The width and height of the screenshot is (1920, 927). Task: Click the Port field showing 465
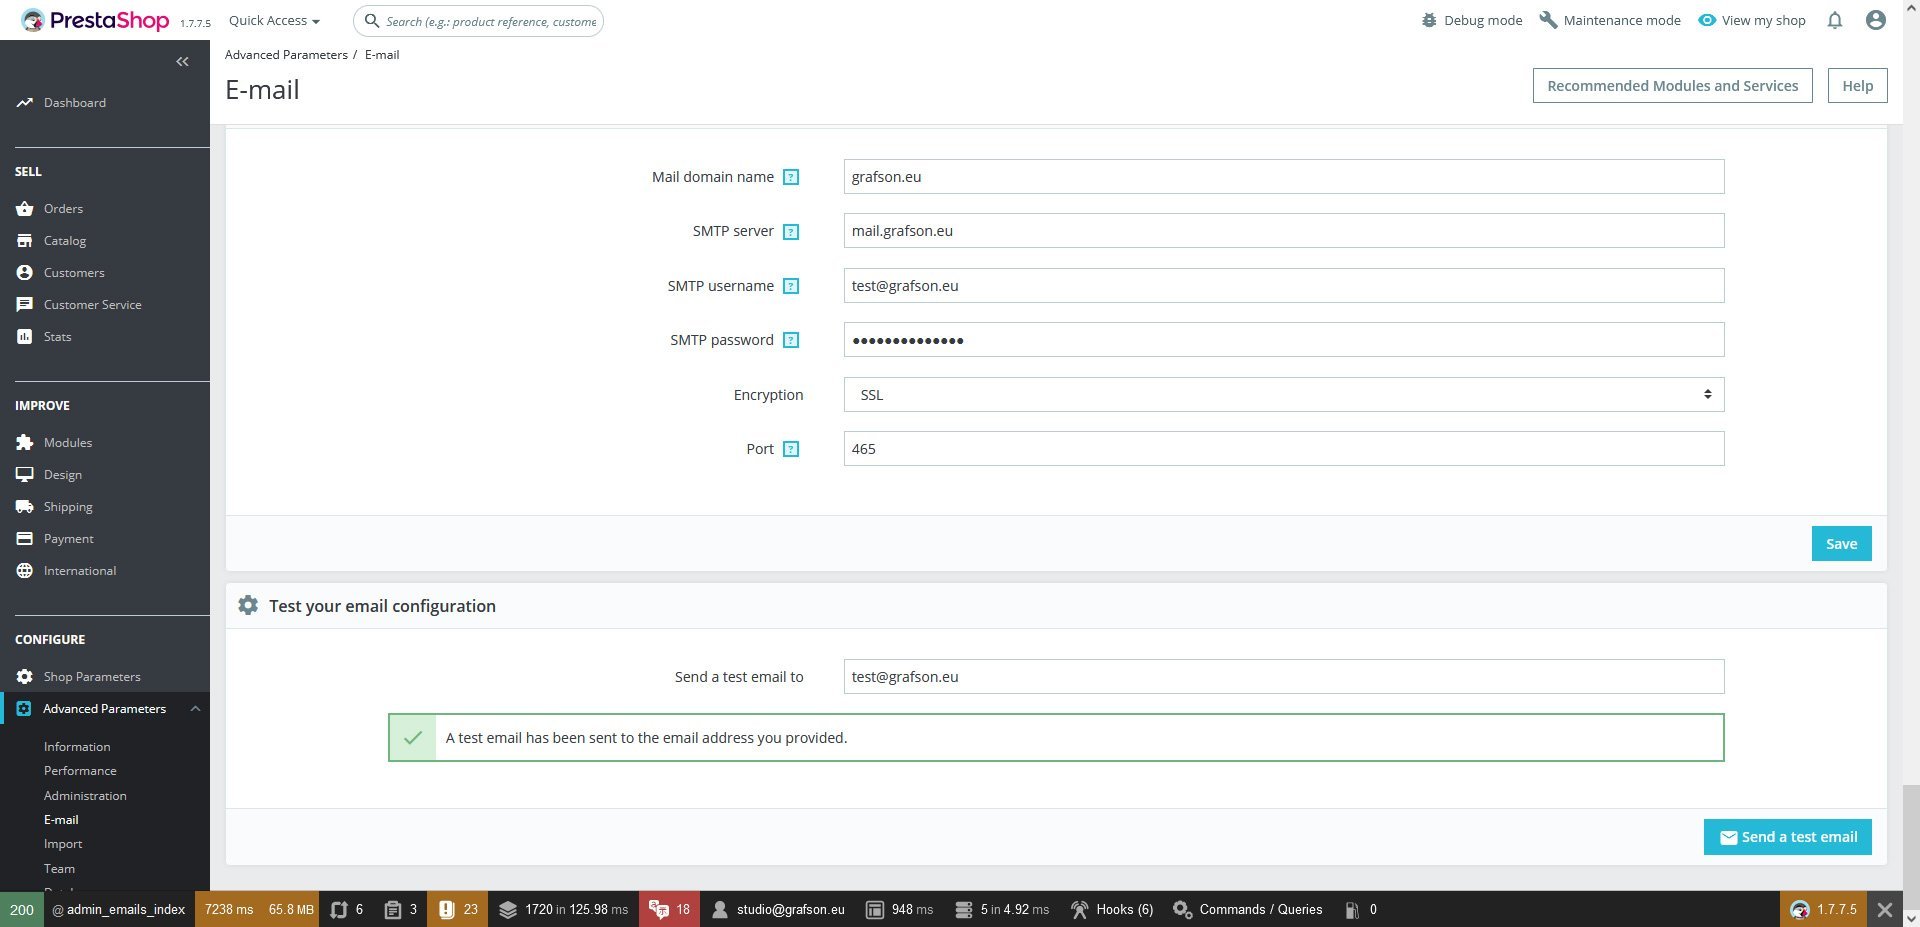click(1284, 449)
